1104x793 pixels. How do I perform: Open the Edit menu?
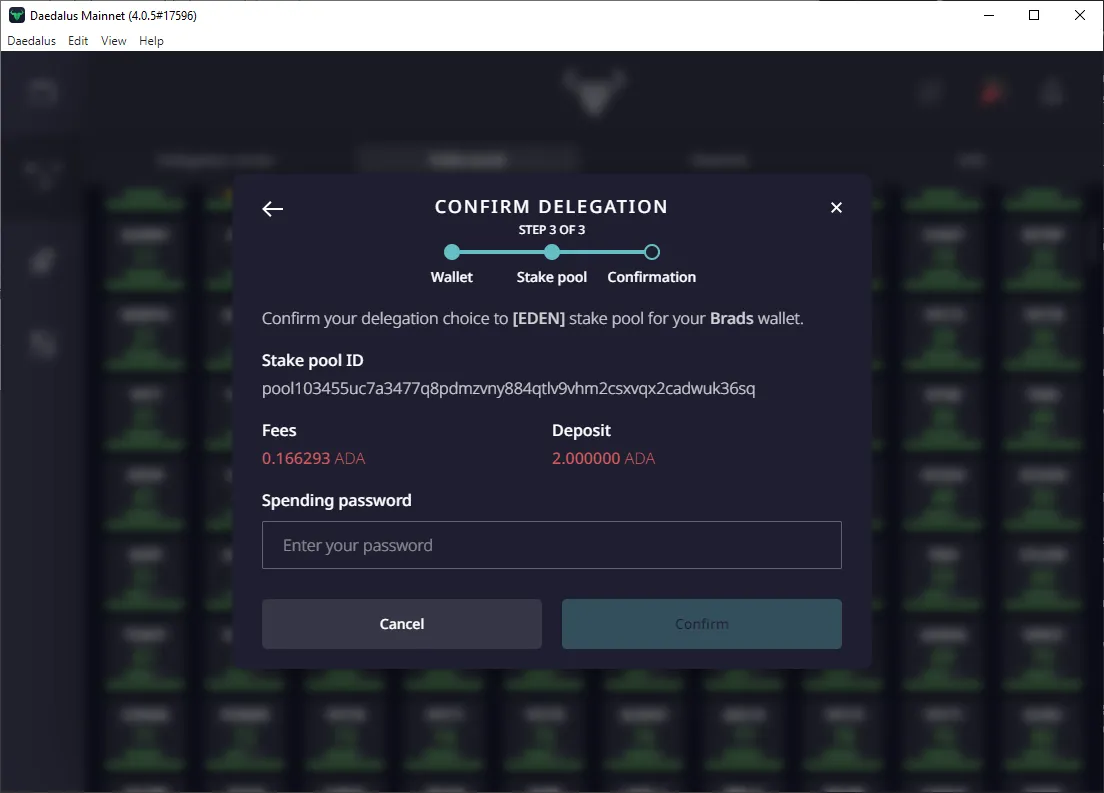[x=78, y=41]
